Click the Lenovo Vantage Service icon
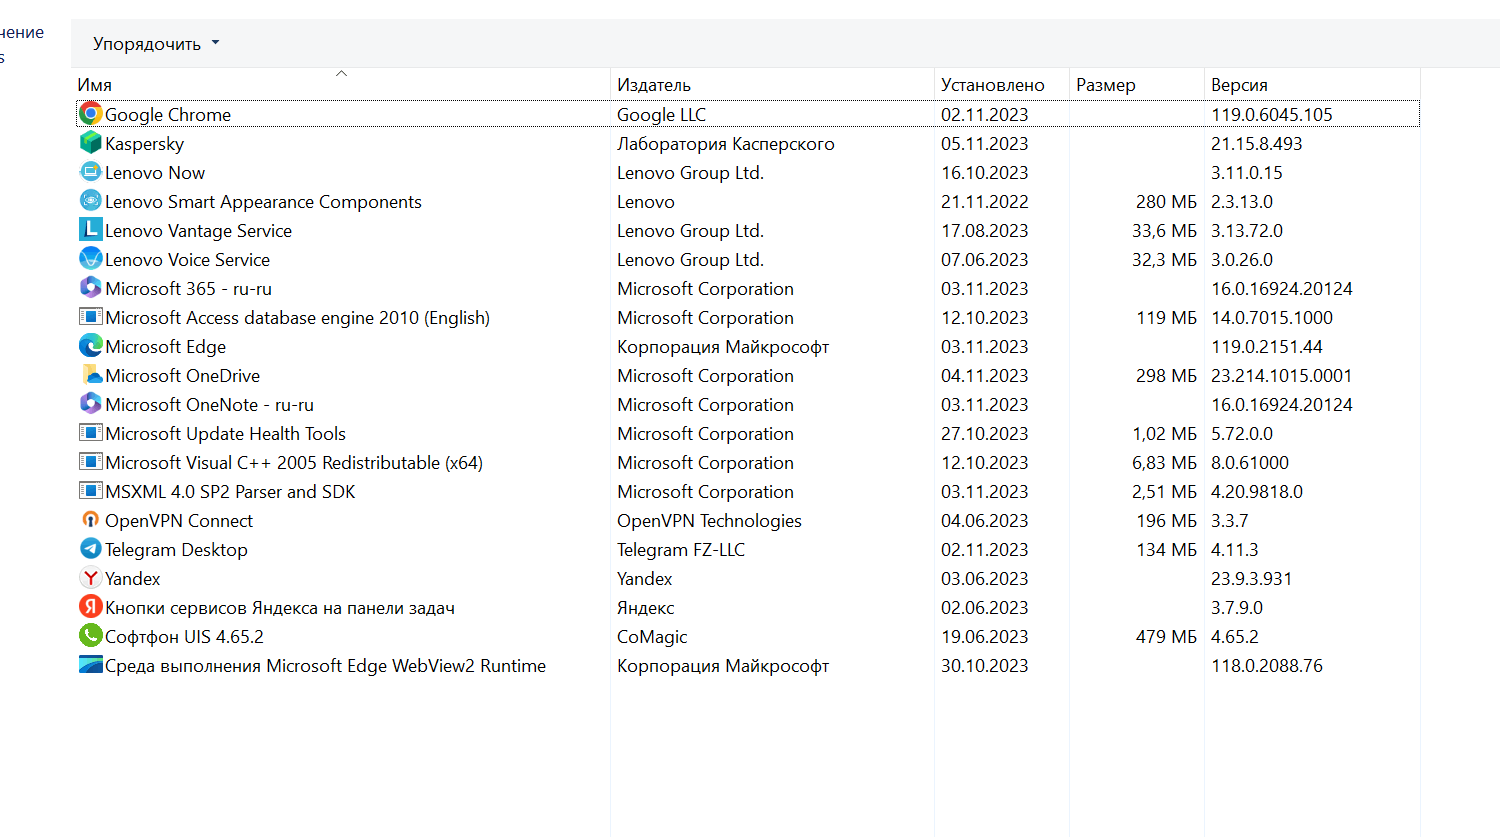This screenshot has width=1500, height=837. (91, 230)
